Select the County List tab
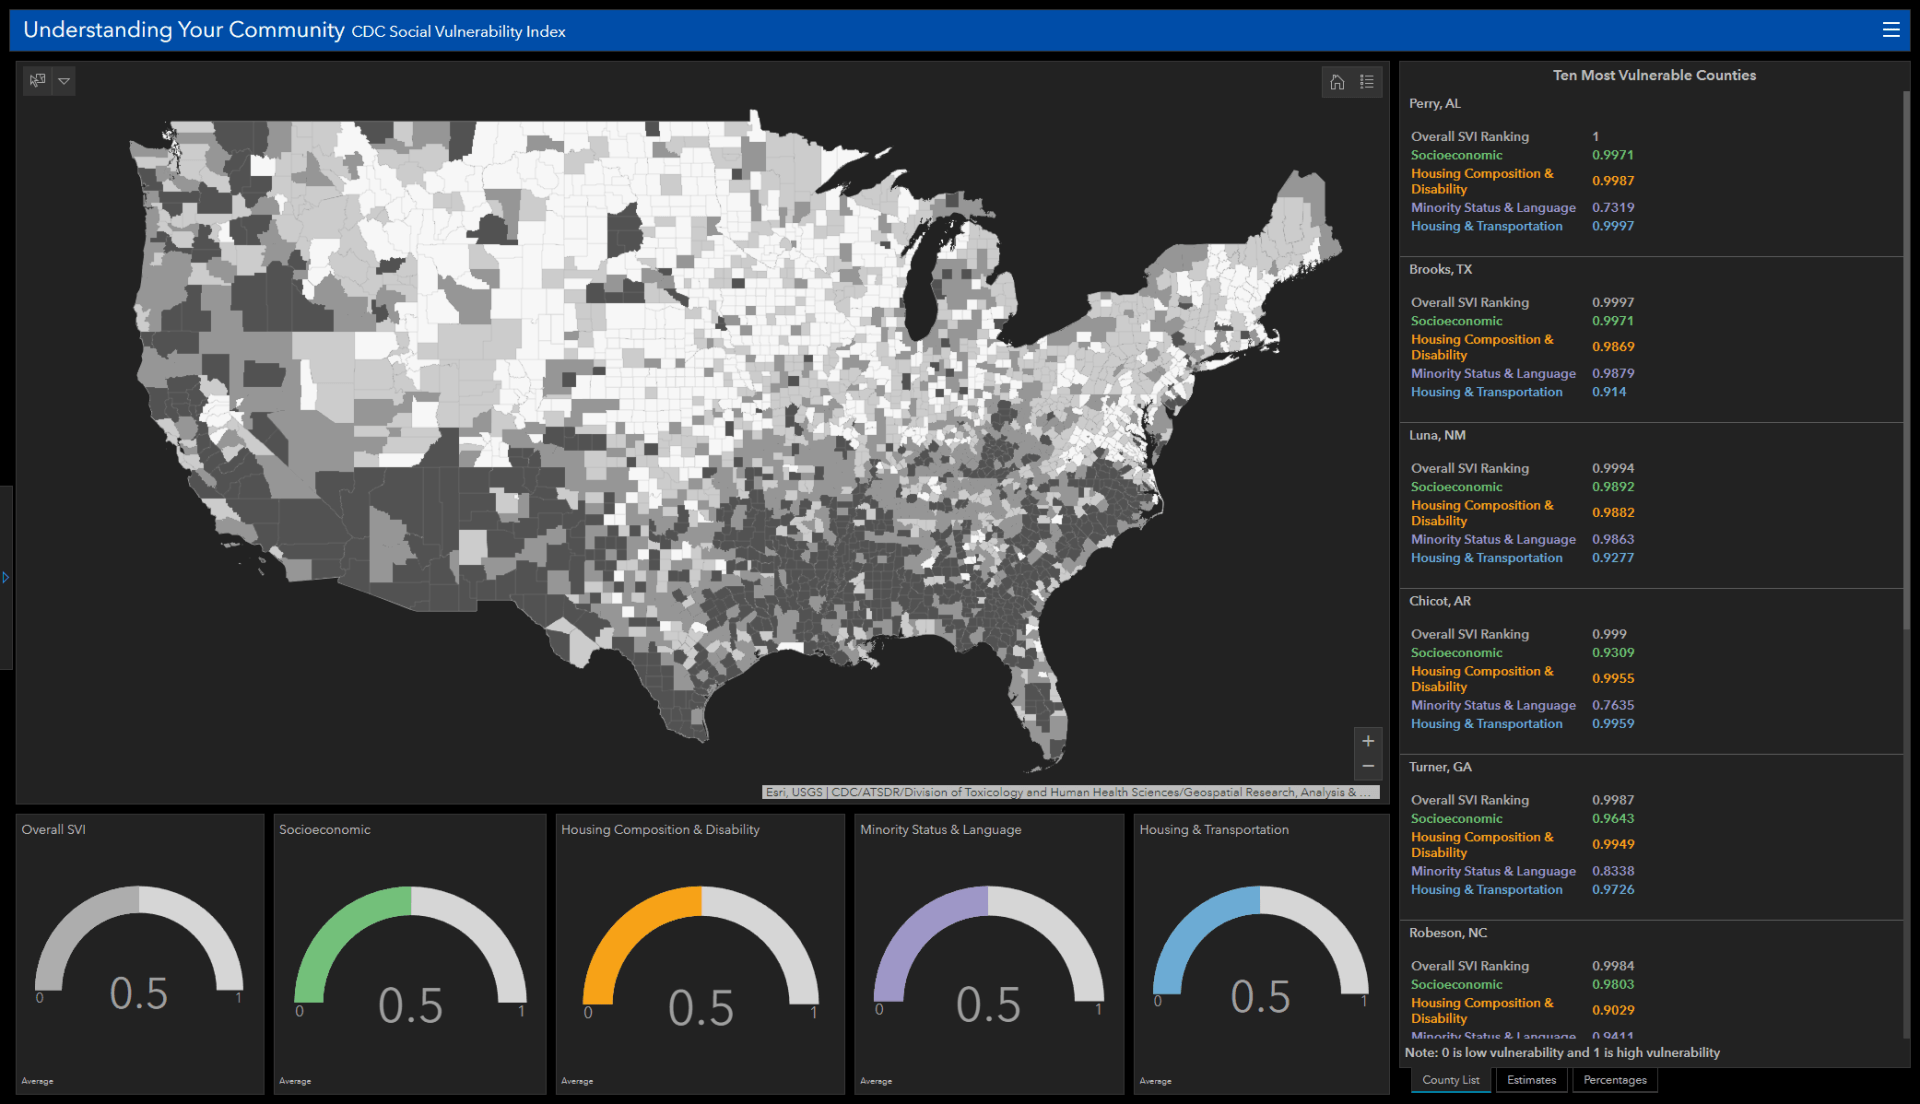The image size is (1920, 1104). point(1450,1080)
